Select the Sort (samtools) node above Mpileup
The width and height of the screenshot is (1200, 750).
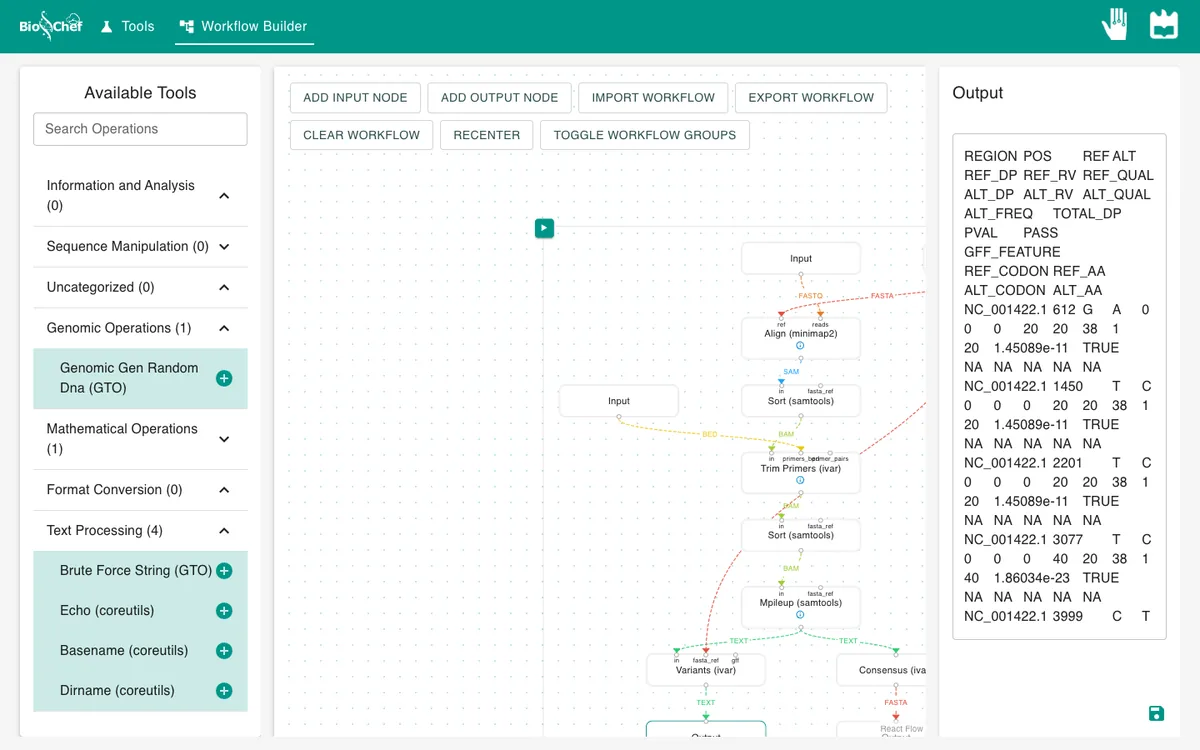tap(801, 535)
